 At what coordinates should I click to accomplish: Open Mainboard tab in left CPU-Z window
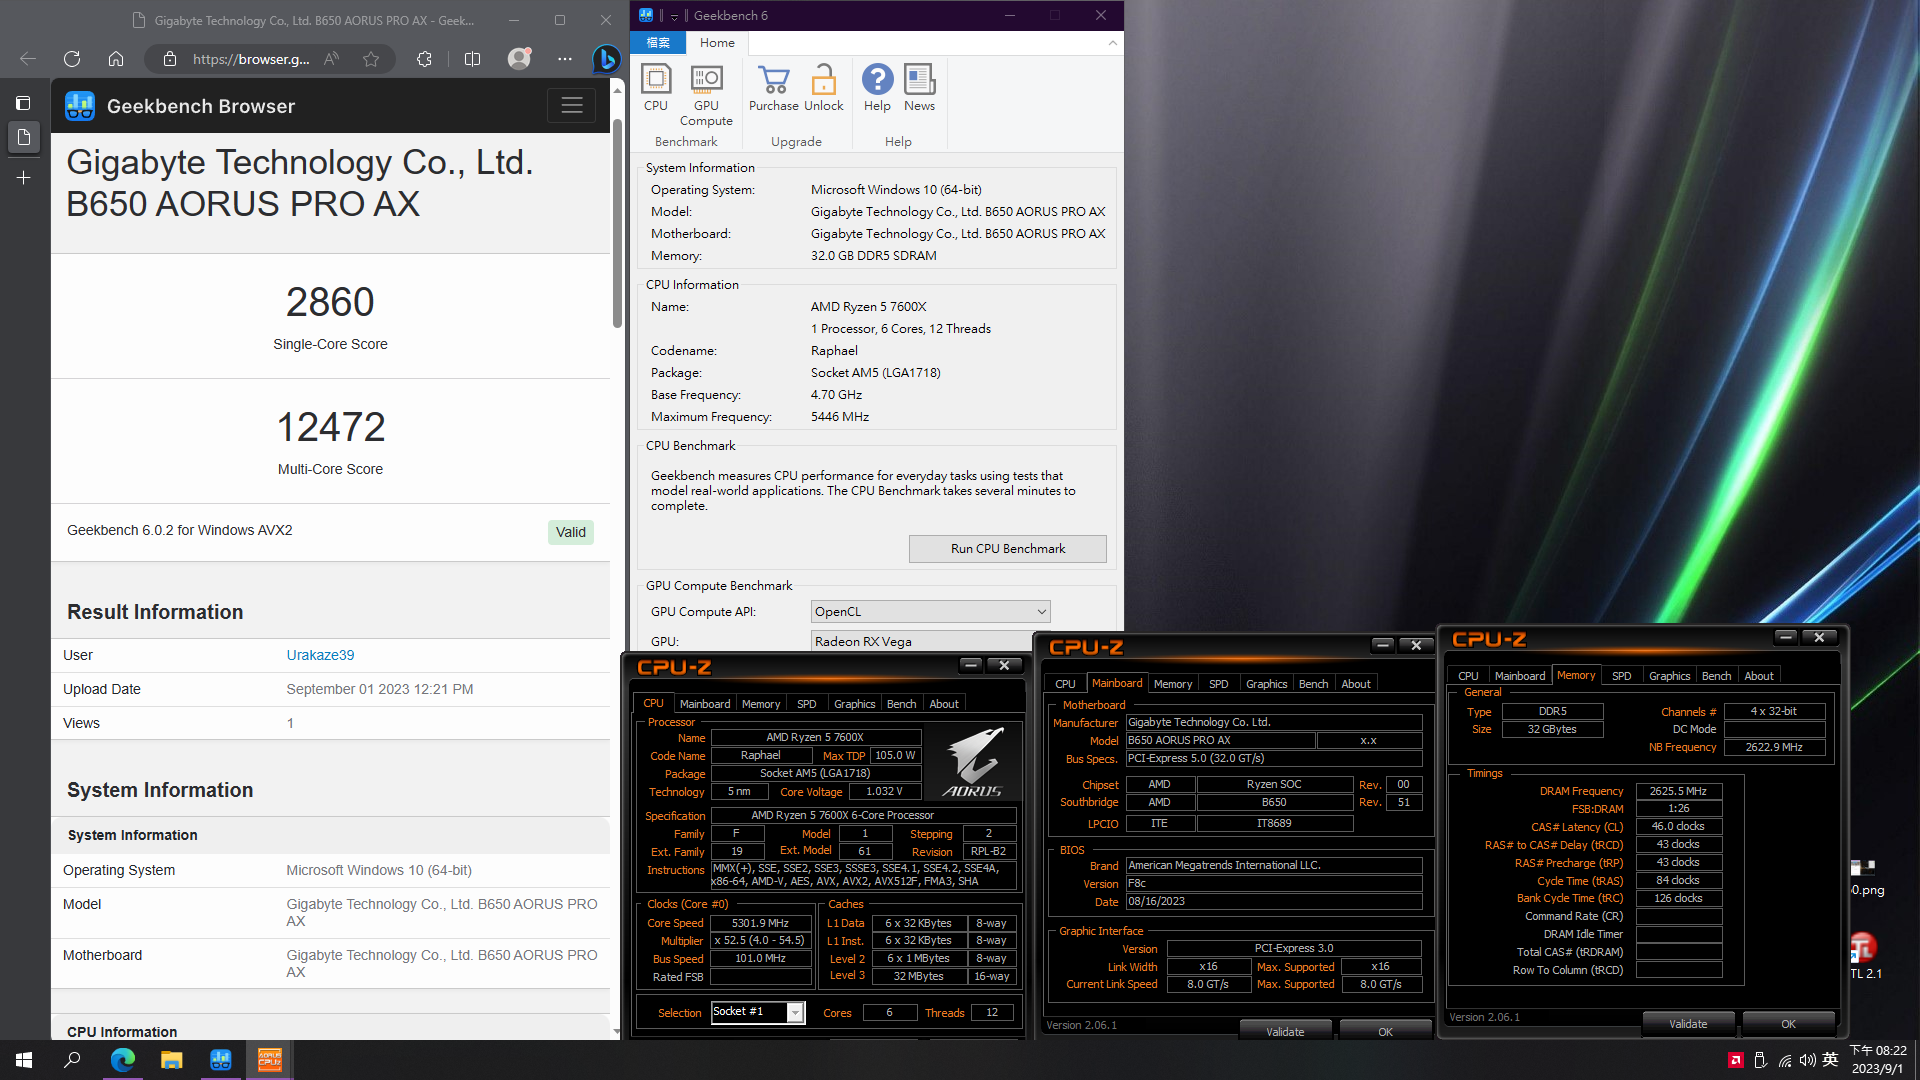705,704
